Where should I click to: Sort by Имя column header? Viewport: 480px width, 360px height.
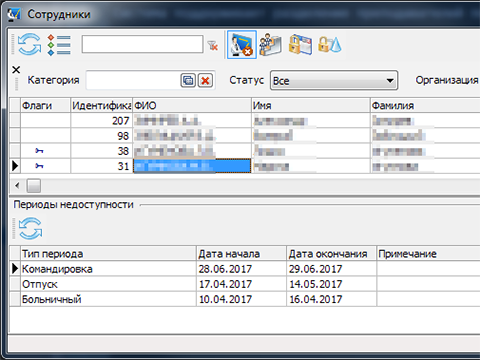click(x=311, y=106)
